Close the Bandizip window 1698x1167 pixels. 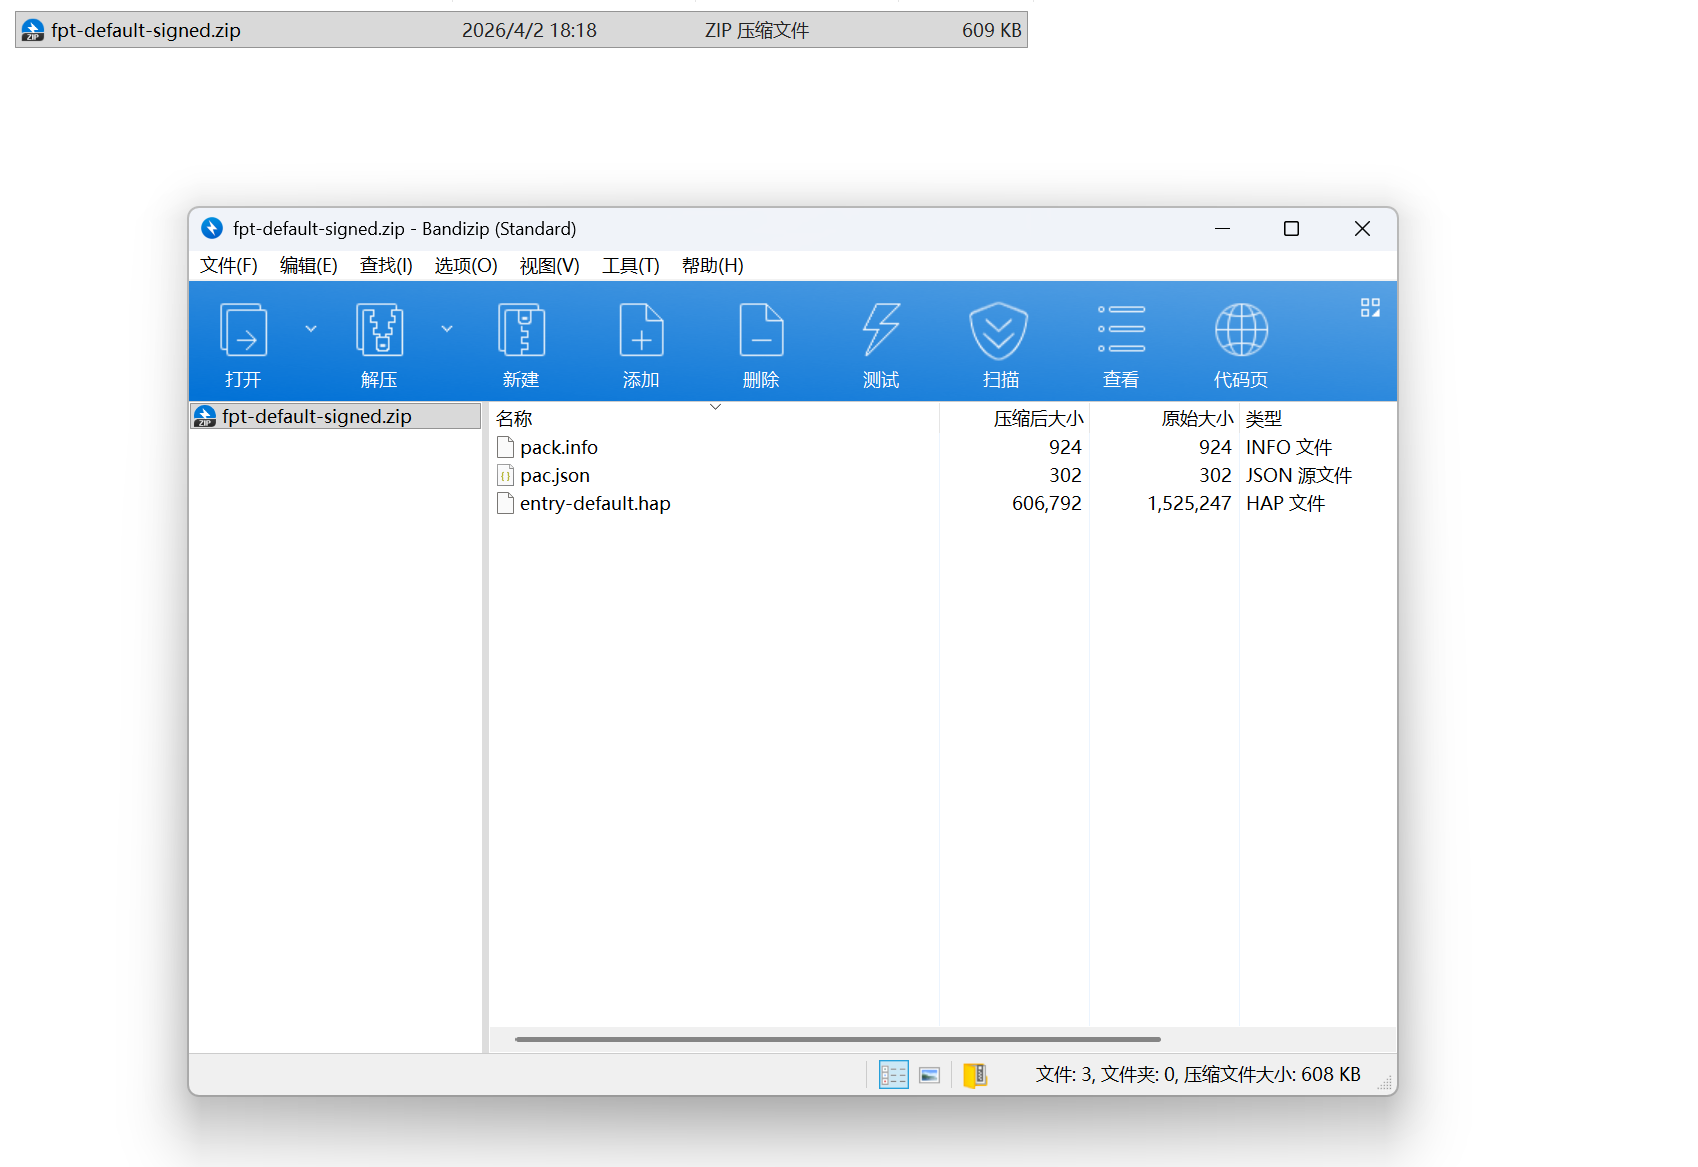pos(1362,229)
